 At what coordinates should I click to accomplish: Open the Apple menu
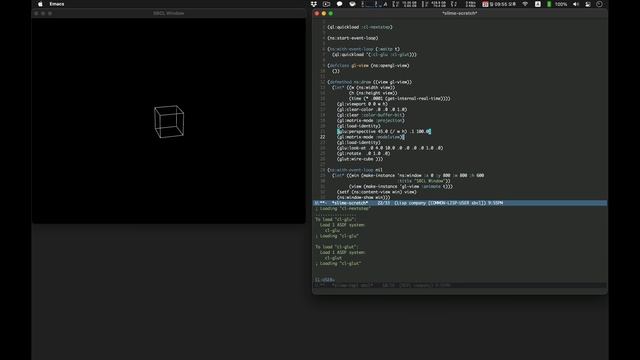coord(40,4)
